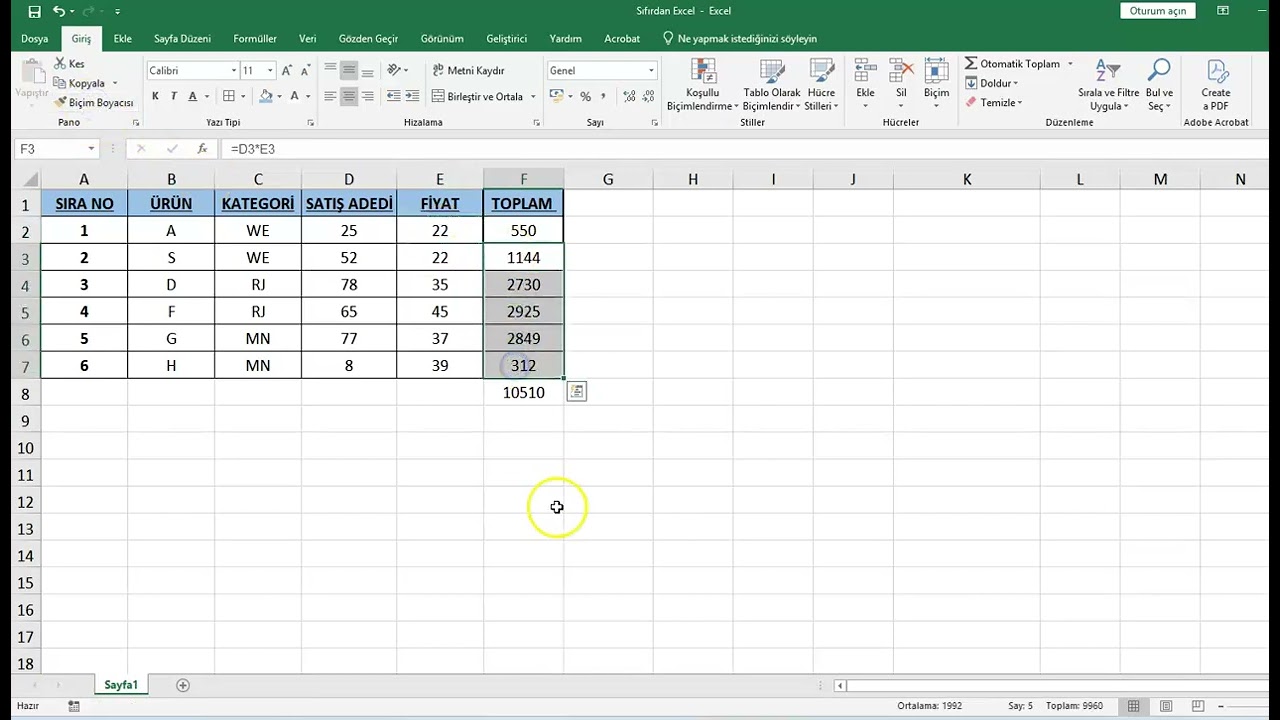Image resolution: width=1280 pixels, height=720 pixels.
Task: Increase the indent
Action: point(412,96)
